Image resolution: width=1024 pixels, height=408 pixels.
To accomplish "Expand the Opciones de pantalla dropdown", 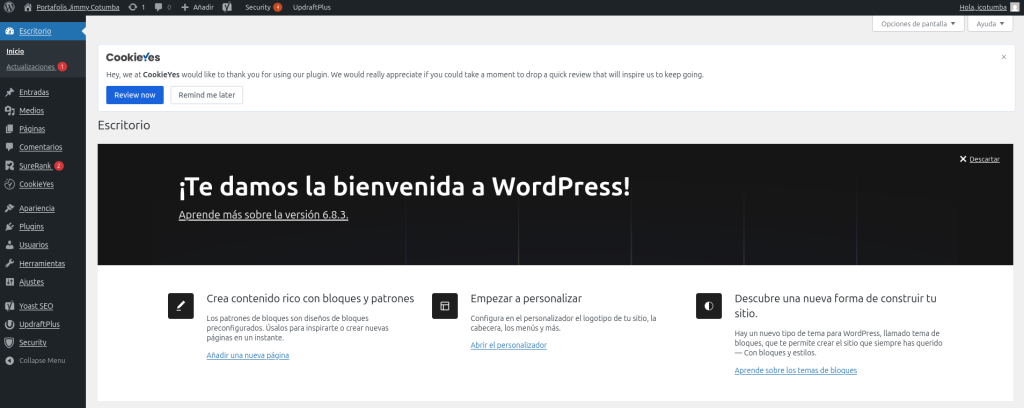I will (x=918, y=23).
